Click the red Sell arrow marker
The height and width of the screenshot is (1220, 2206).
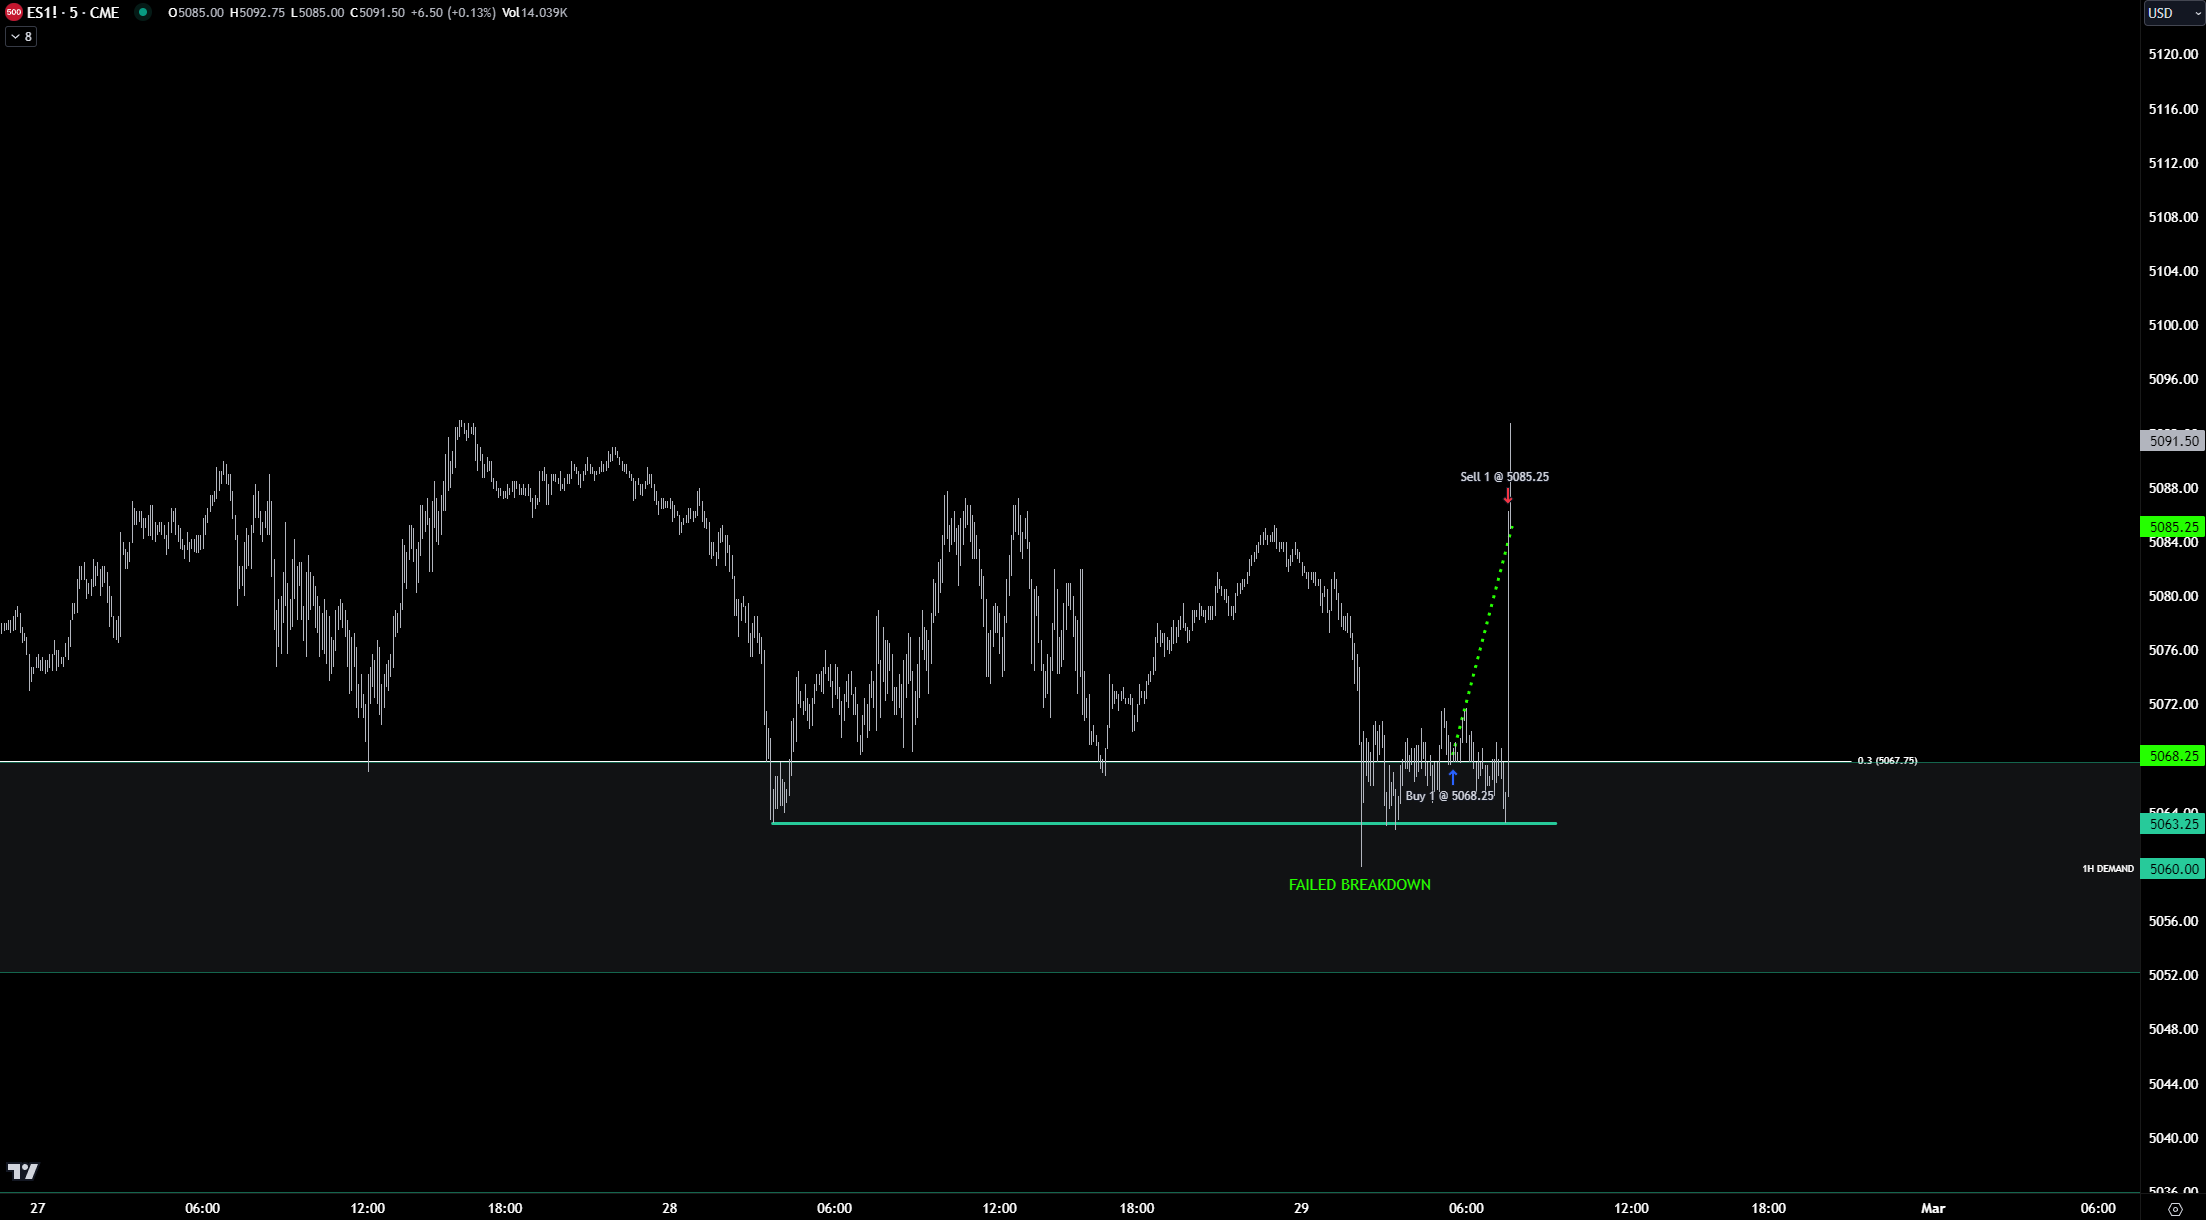pyautogui.click(x=1508, y=495)
